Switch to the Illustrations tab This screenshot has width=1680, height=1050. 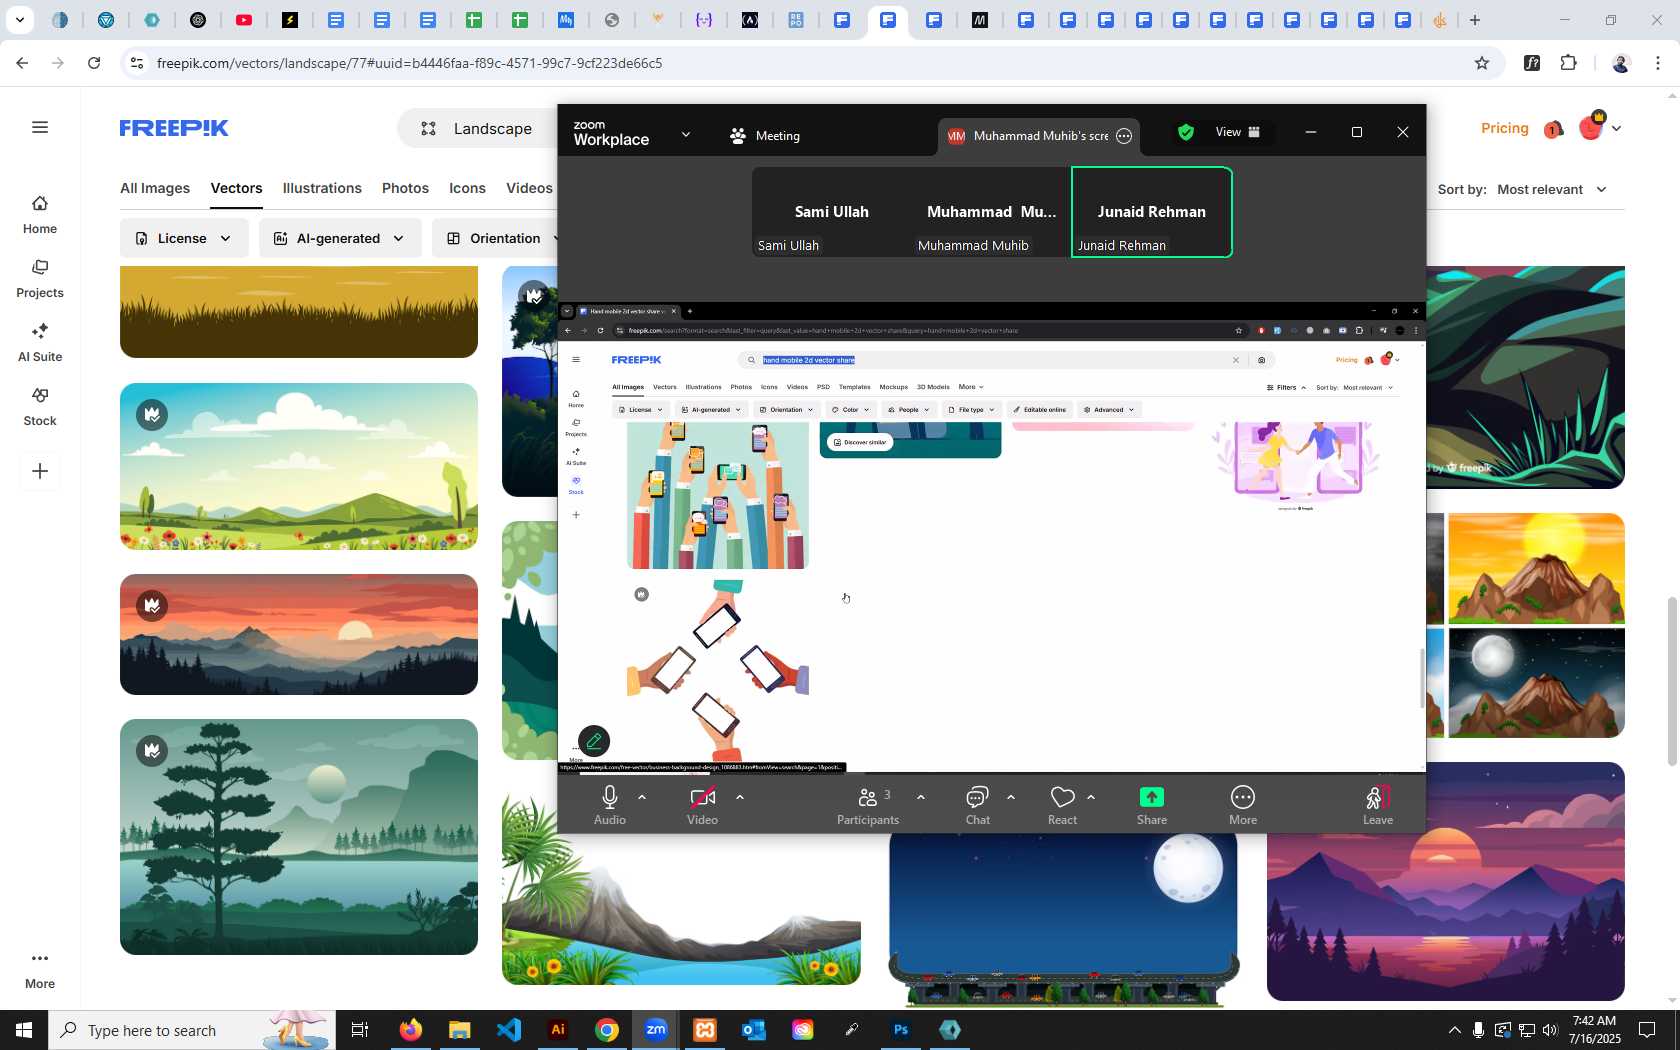point(322,188)
